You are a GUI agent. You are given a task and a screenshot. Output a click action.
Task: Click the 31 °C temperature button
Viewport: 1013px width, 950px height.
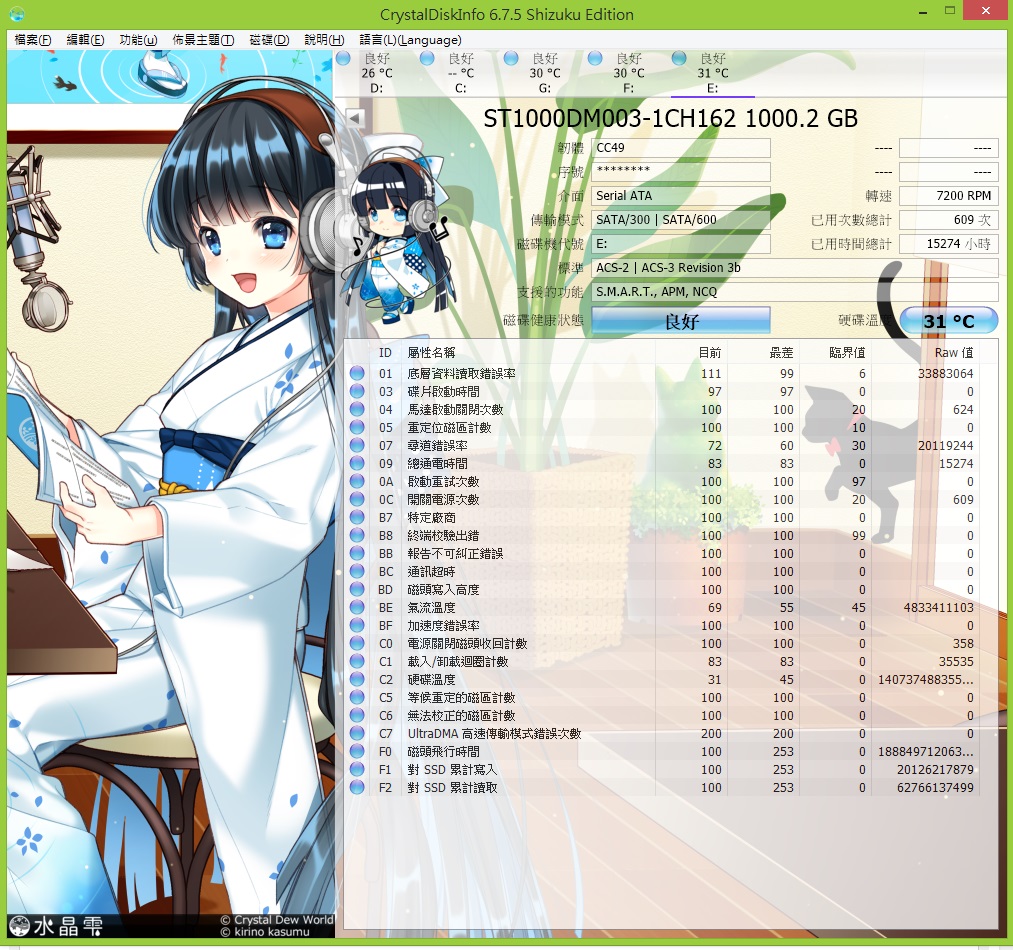coord(948,321)
